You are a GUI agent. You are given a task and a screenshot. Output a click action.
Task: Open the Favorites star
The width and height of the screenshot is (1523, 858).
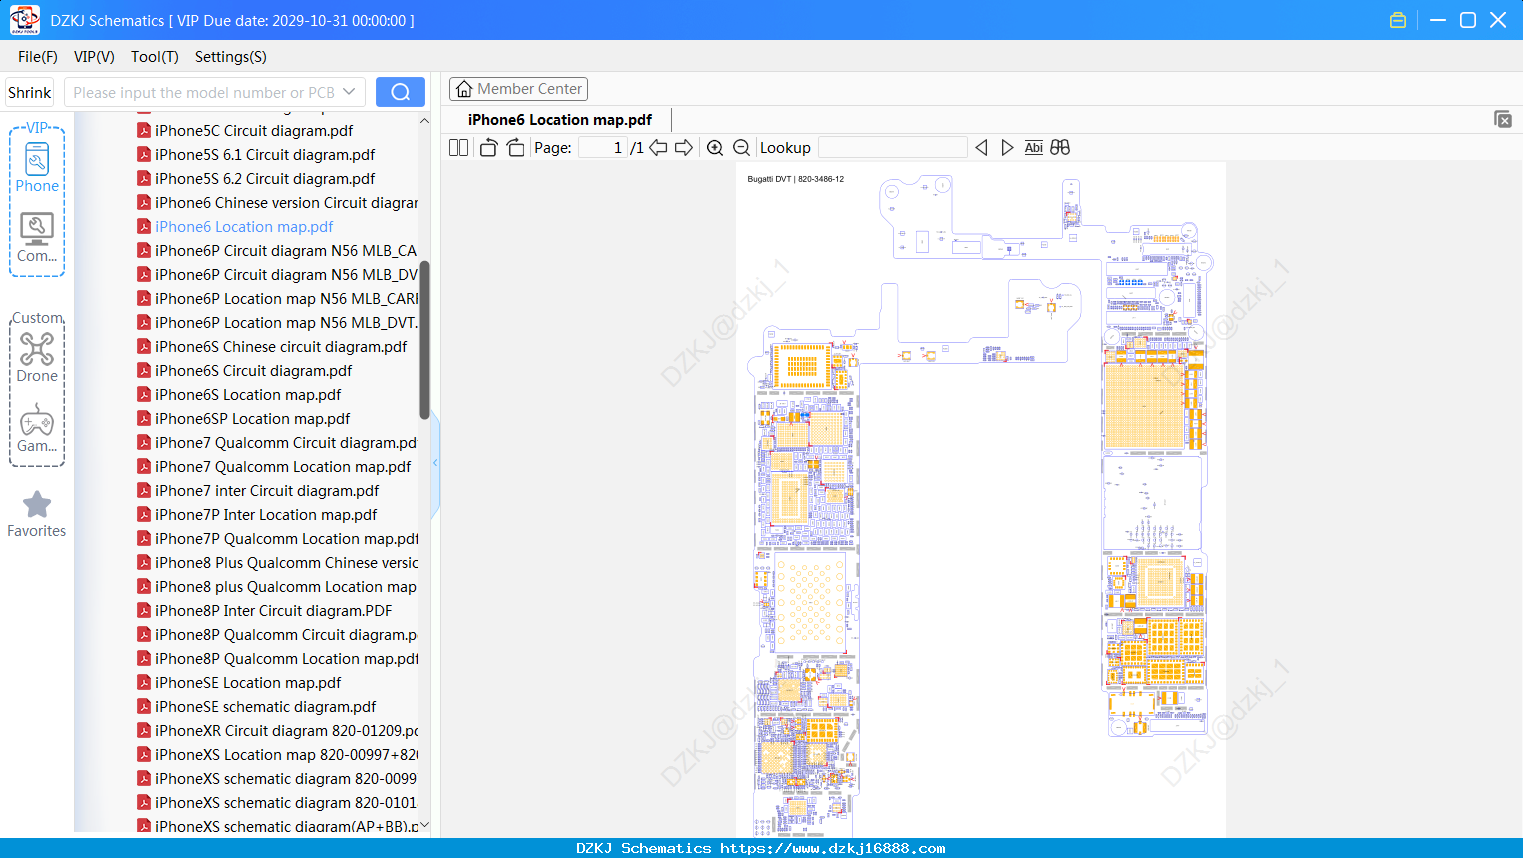(x=37, y=514)
